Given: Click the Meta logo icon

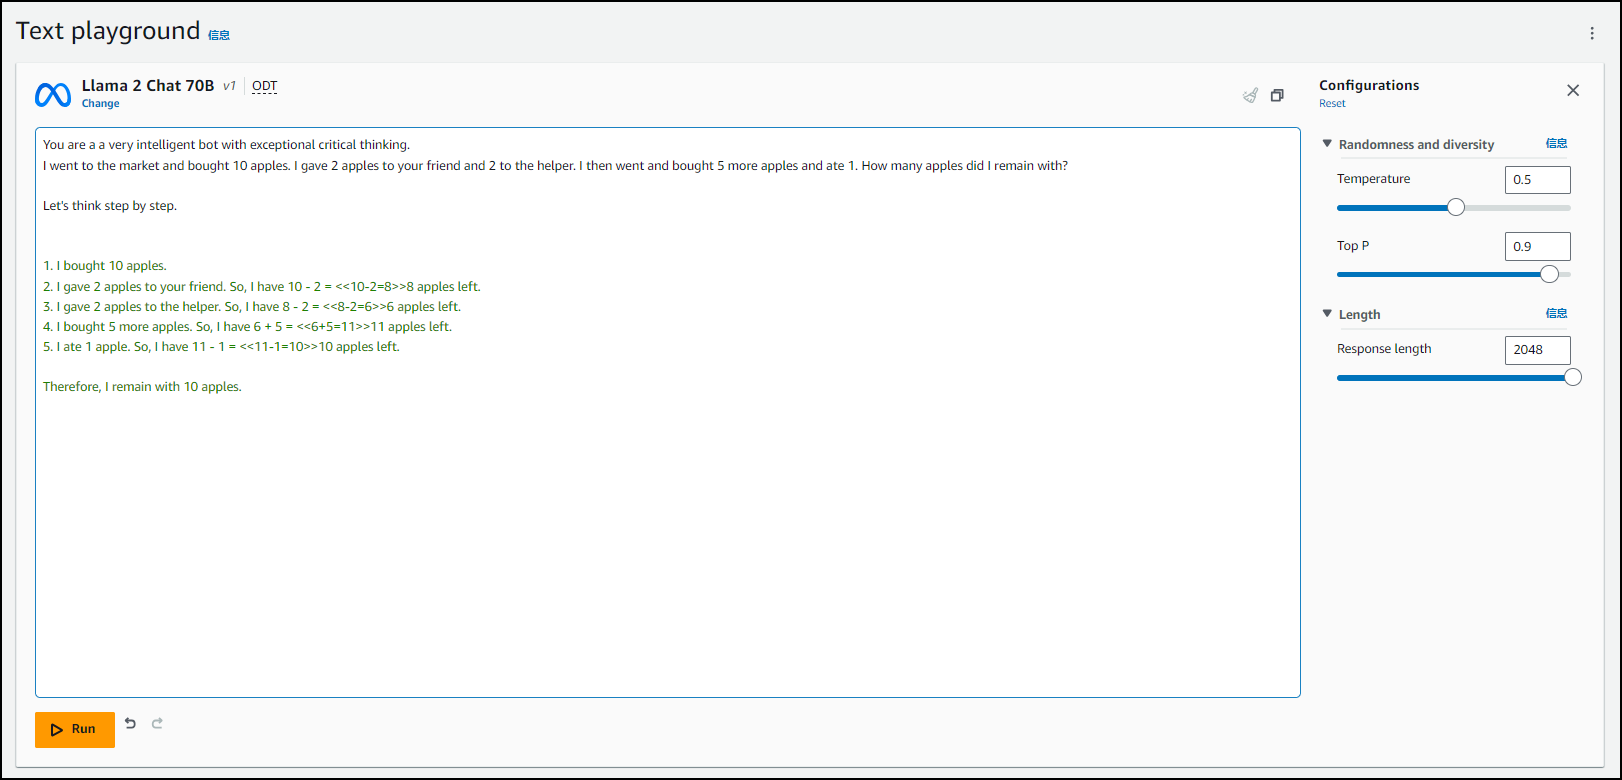Looking at the screenshot, I should [53, 94].
